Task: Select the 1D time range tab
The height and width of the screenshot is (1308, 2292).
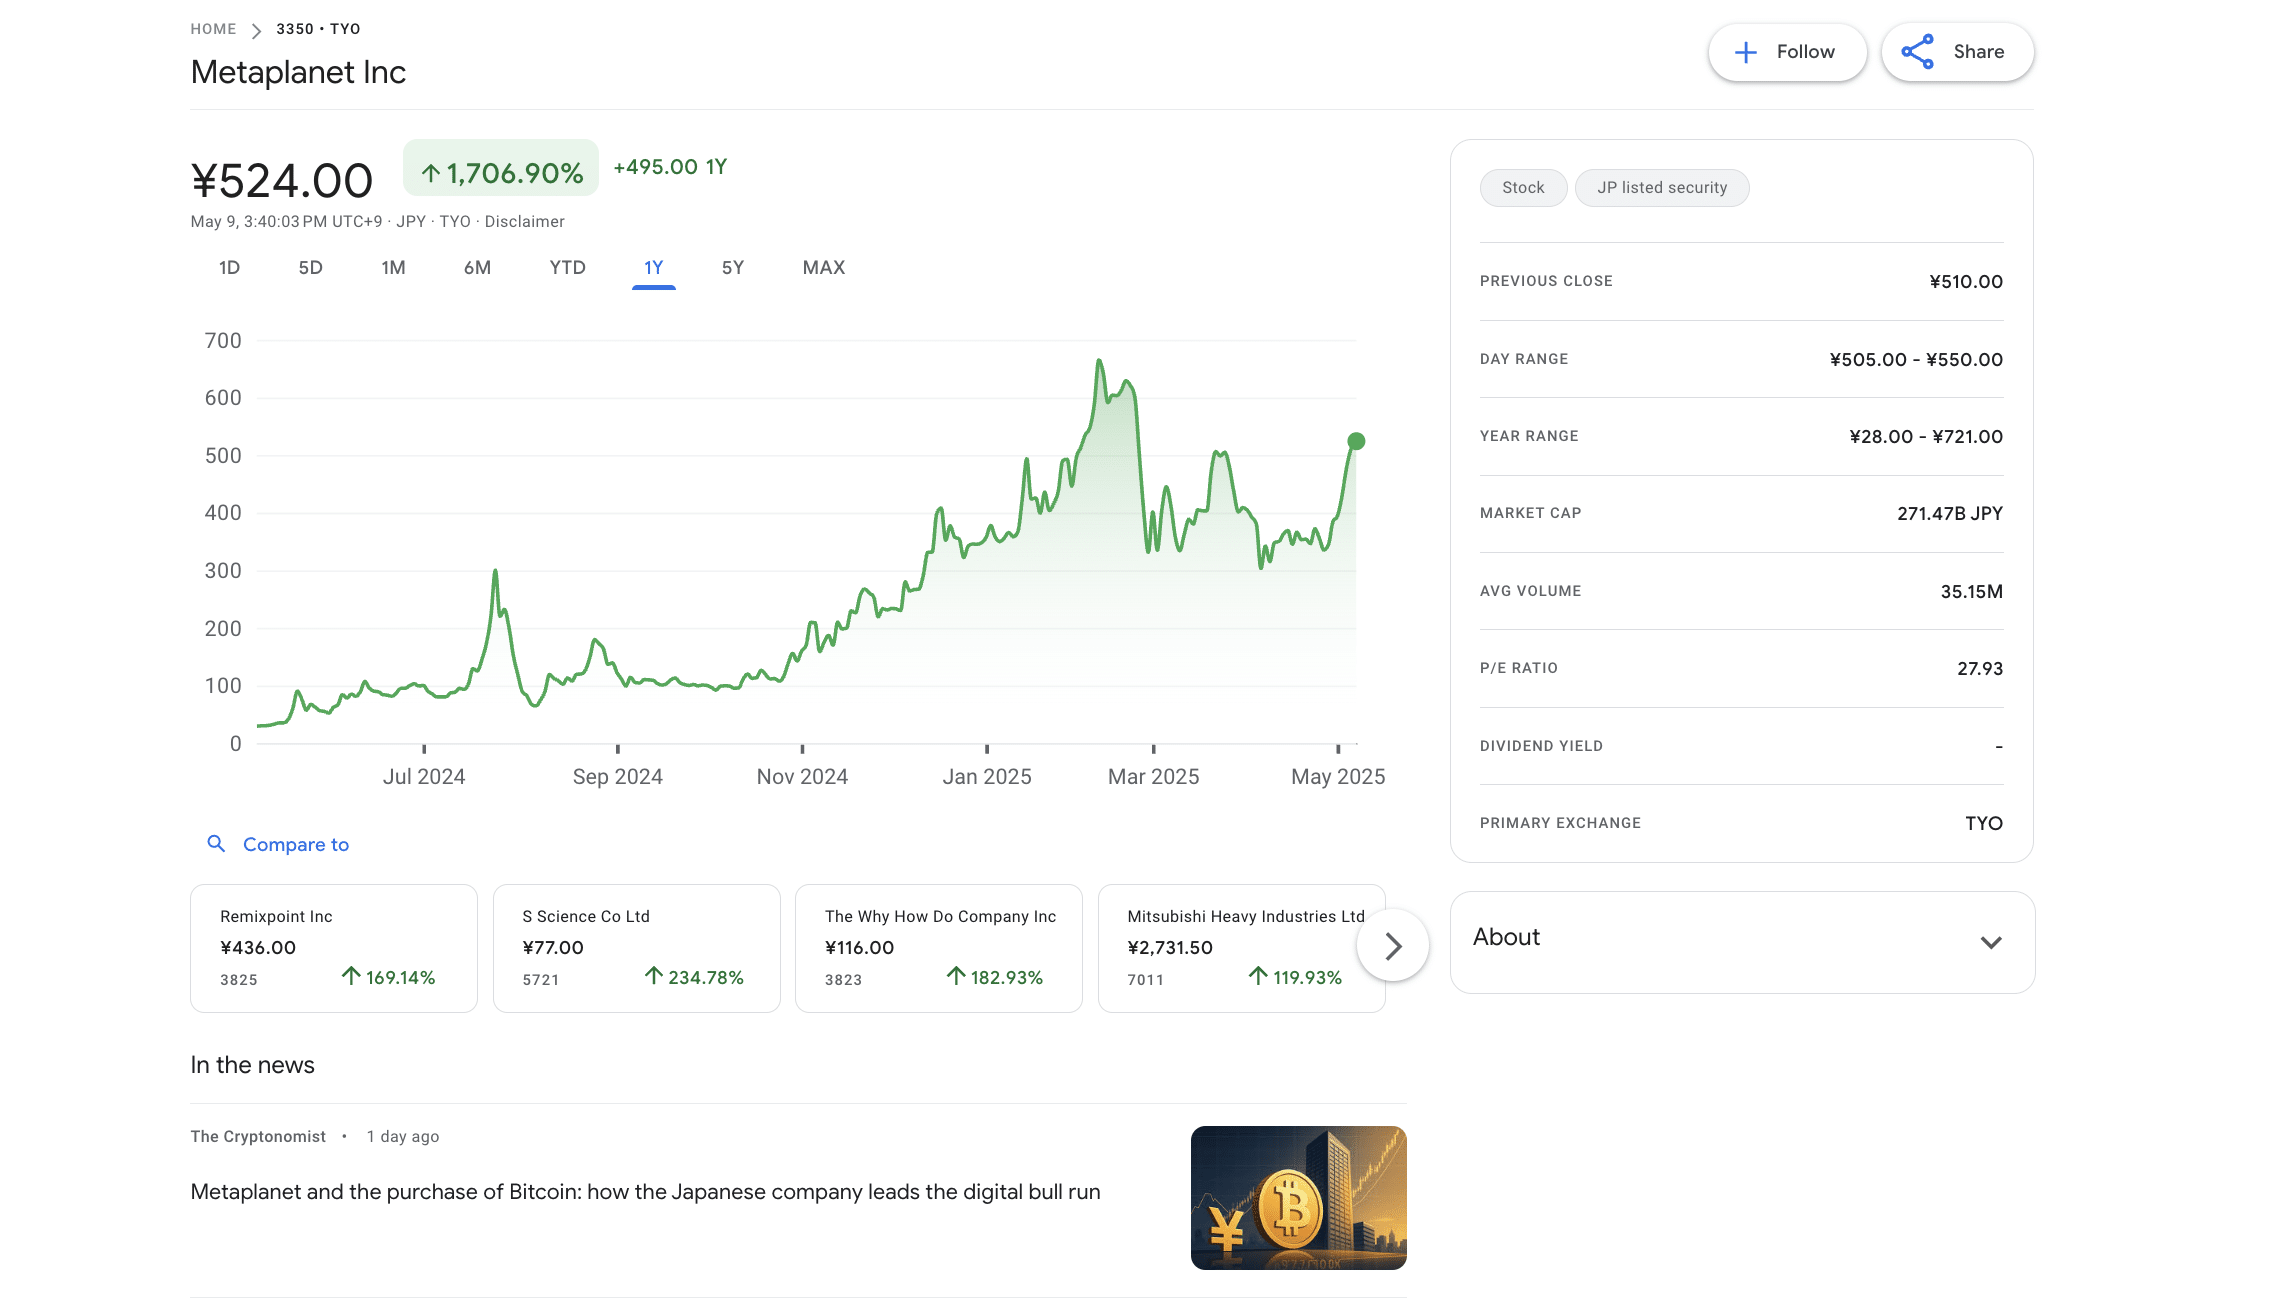Action: (229, 268)
